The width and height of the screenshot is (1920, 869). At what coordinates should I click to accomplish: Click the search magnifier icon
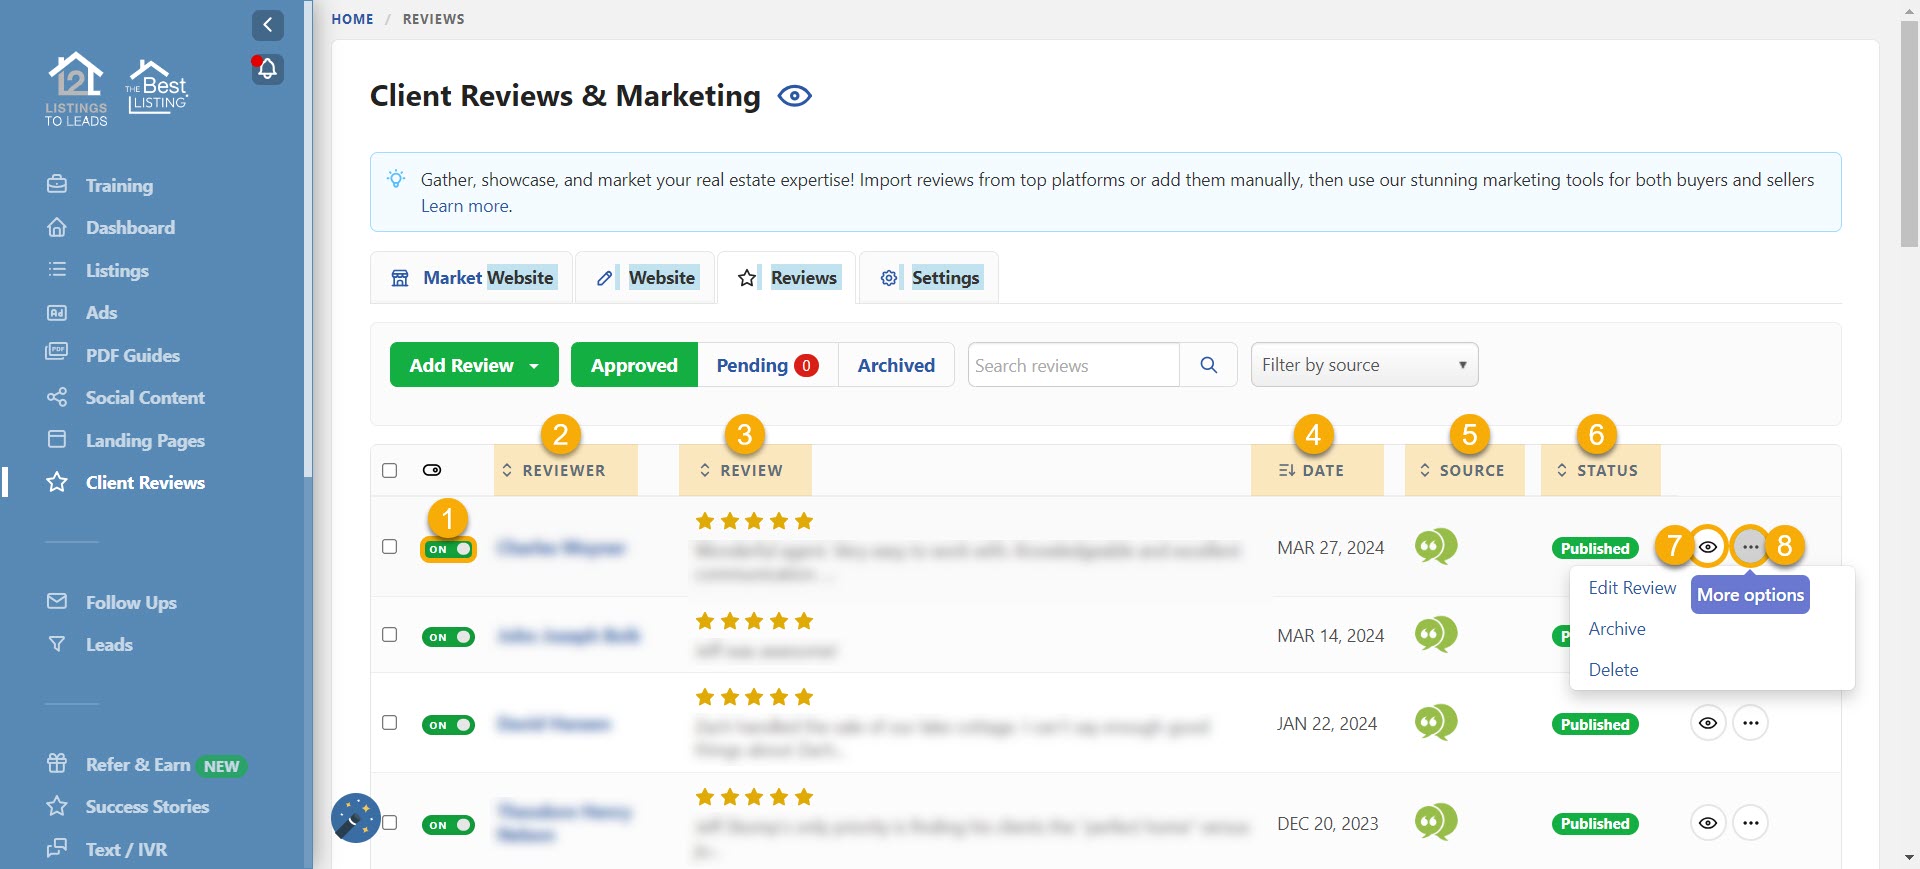pos(1208,365)
